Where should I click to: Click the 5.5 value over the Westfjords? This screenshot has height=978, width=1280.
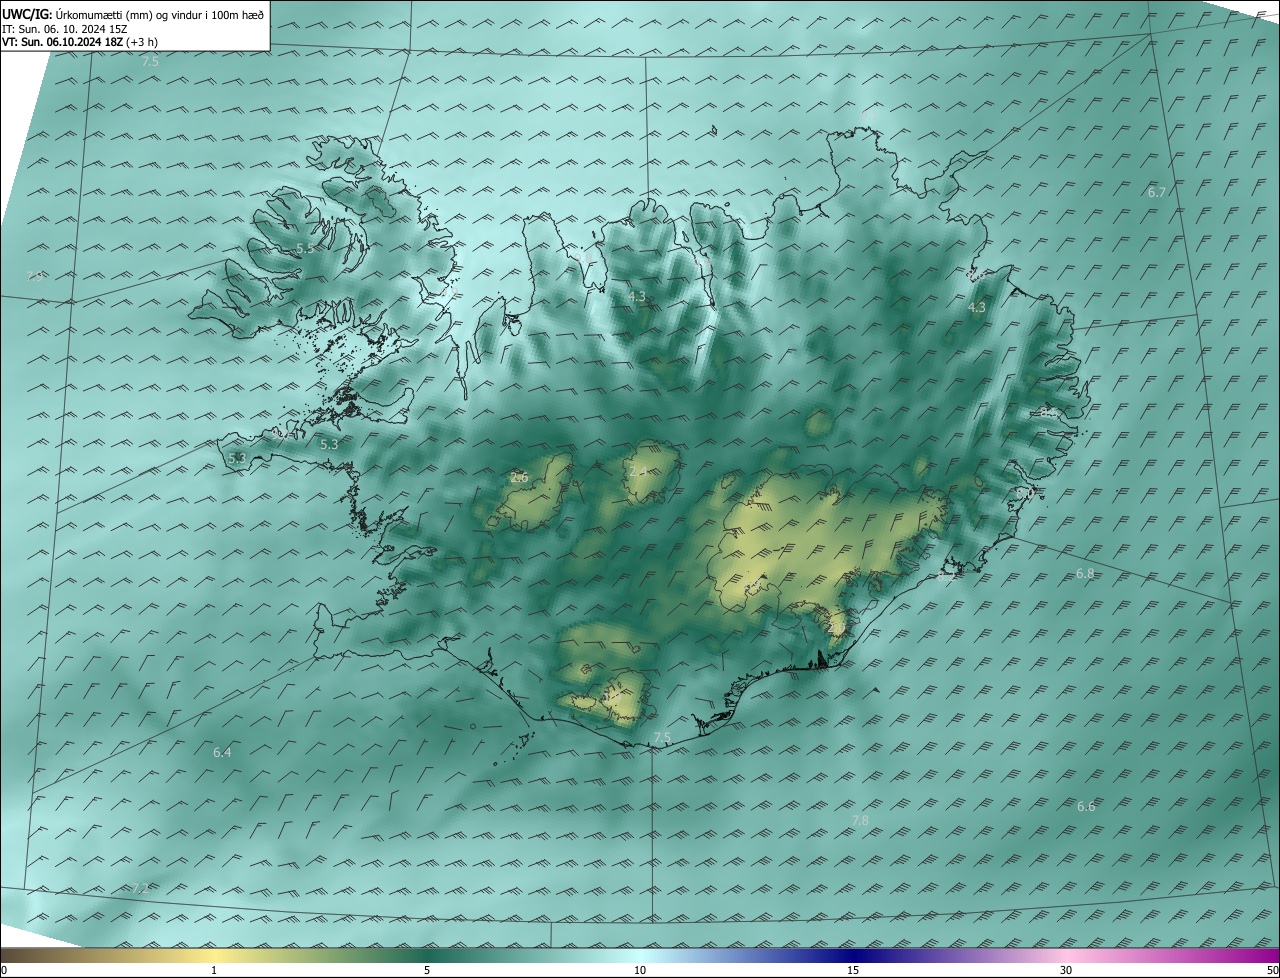[306, 248]
